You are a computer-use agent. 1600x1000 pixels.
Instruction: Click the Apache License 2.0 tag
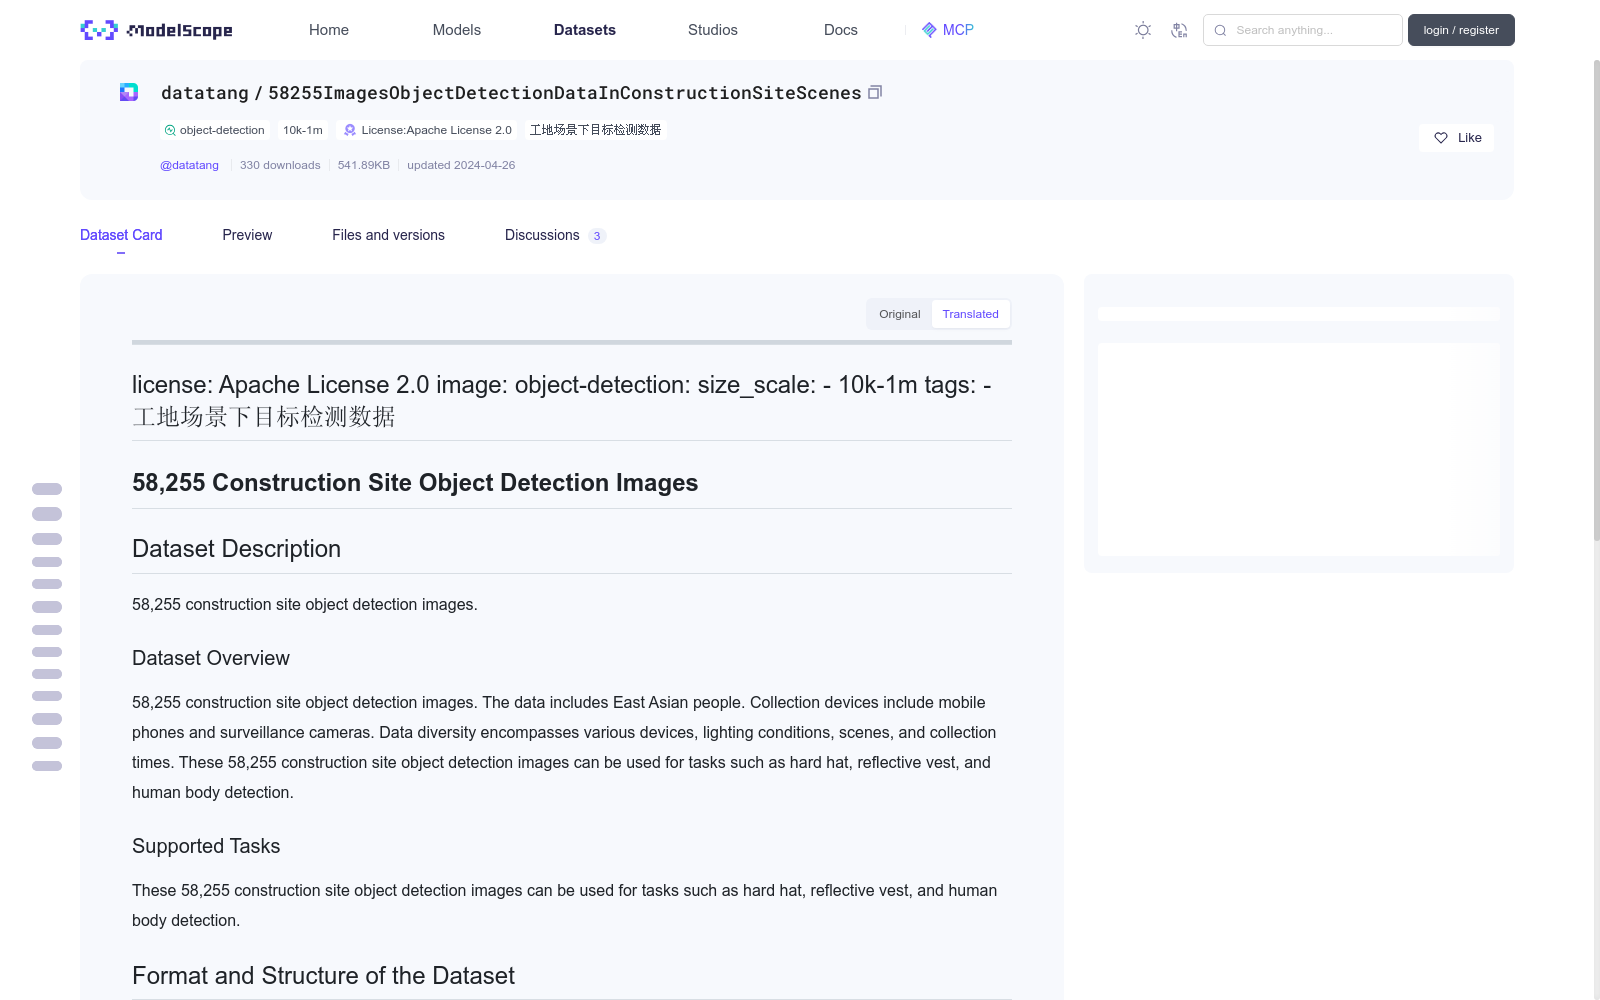coord(428,130)
